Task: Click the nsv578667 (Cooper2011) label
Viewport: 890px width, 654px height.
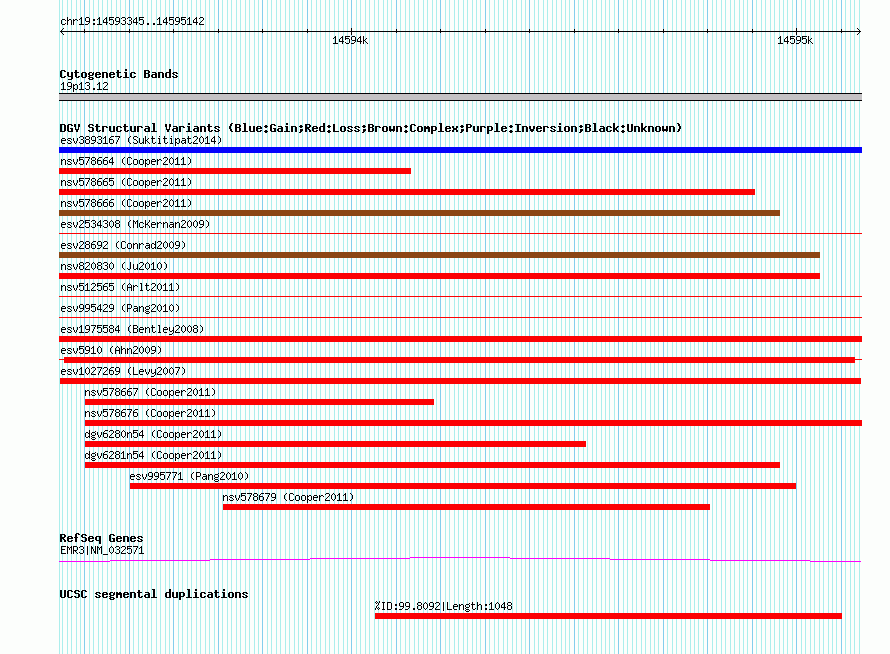Action: [150, 392]
